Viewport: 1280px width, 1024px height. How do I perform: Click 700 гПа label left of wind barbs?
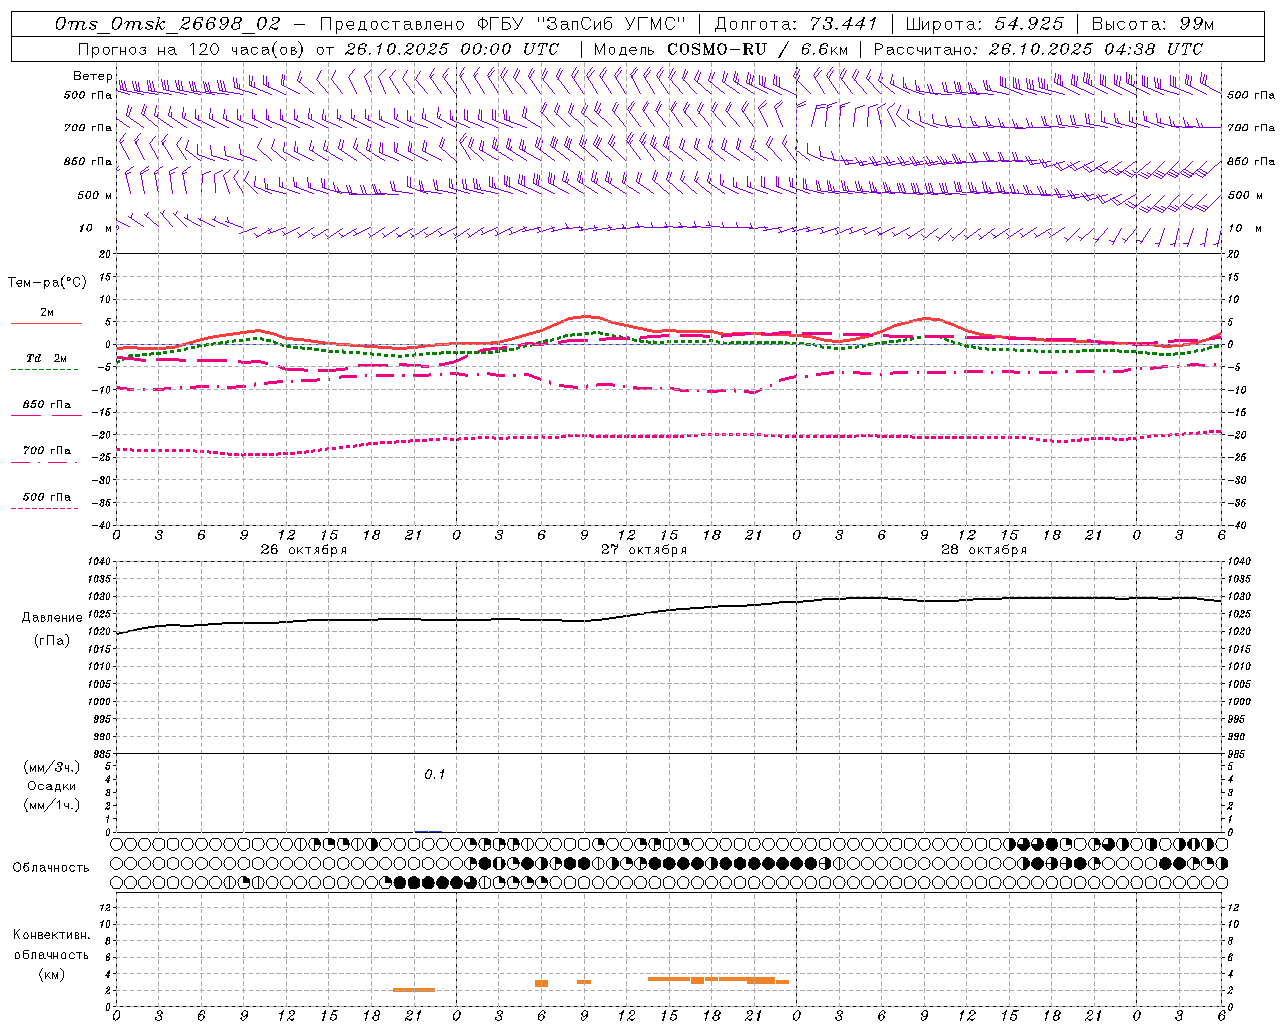(88, 128)
